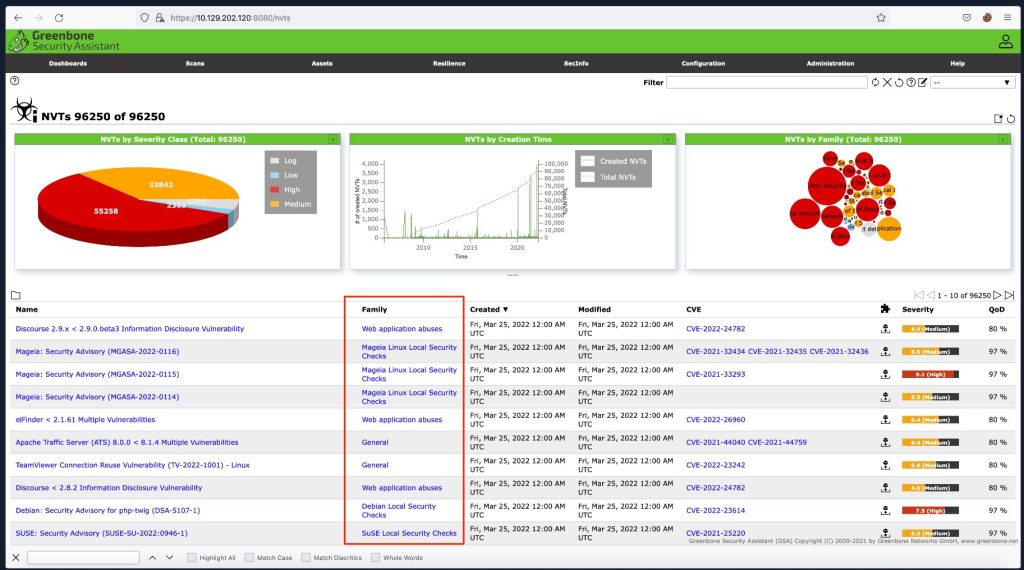1024x570 pixels.
Task: Click the Greenbone Security Assistant logo
Action: click(64, 40)
